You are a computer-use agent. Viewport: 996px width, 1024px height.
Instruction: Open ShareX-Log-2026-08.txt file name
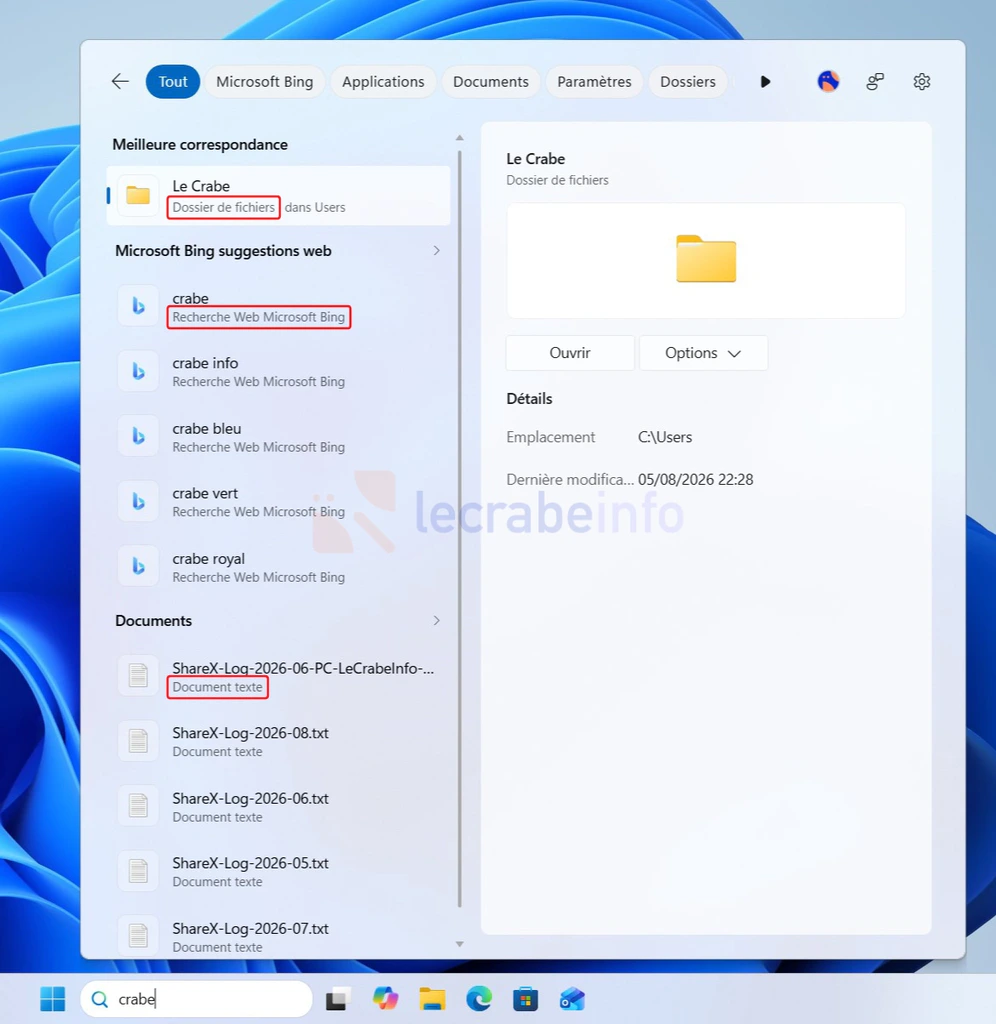click(x=250, y=733)
